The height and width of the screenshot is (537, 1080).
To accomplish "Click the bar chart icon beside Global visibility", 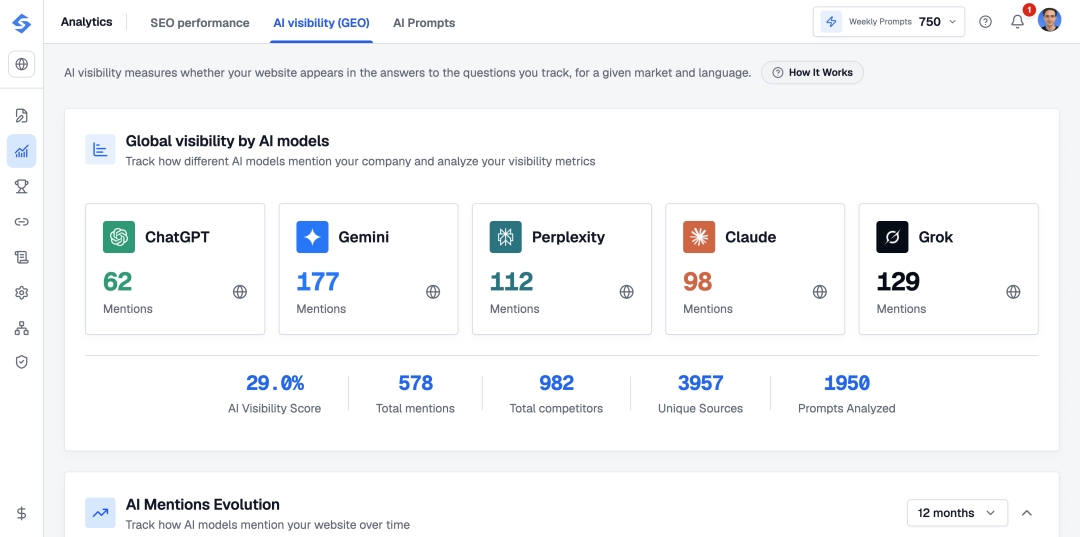I will (x=101, y=149).
